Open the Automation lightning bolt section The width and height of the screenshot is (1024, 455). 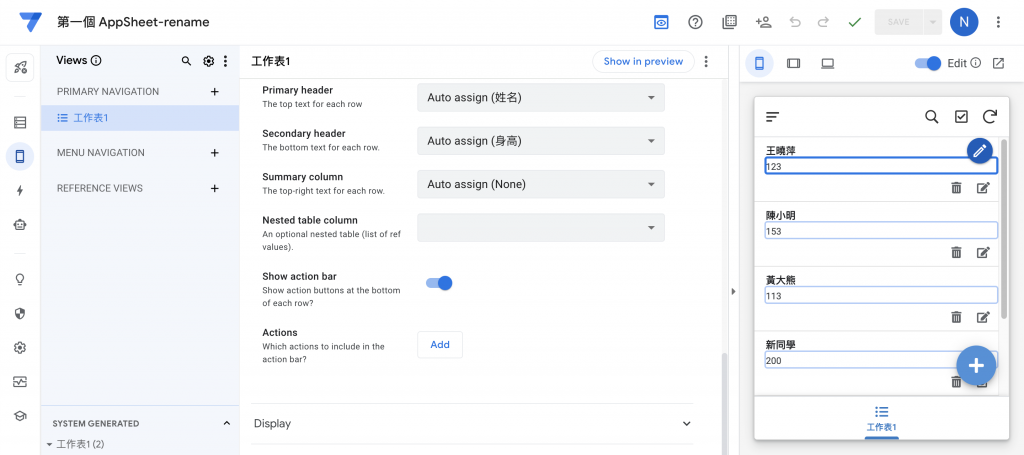point(20,190)
